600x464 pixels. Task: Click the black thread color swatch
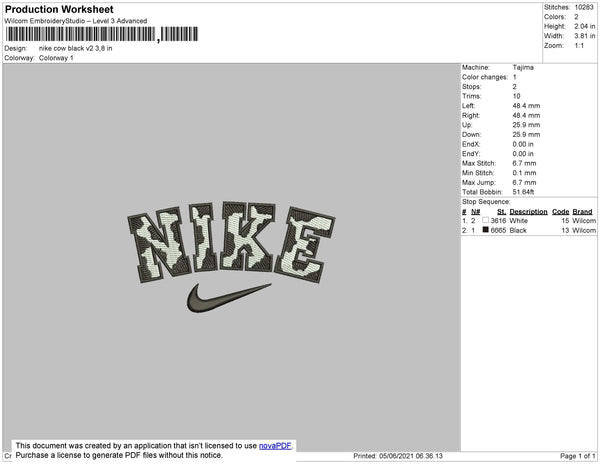pyautogui.click(x=486, y=230)
